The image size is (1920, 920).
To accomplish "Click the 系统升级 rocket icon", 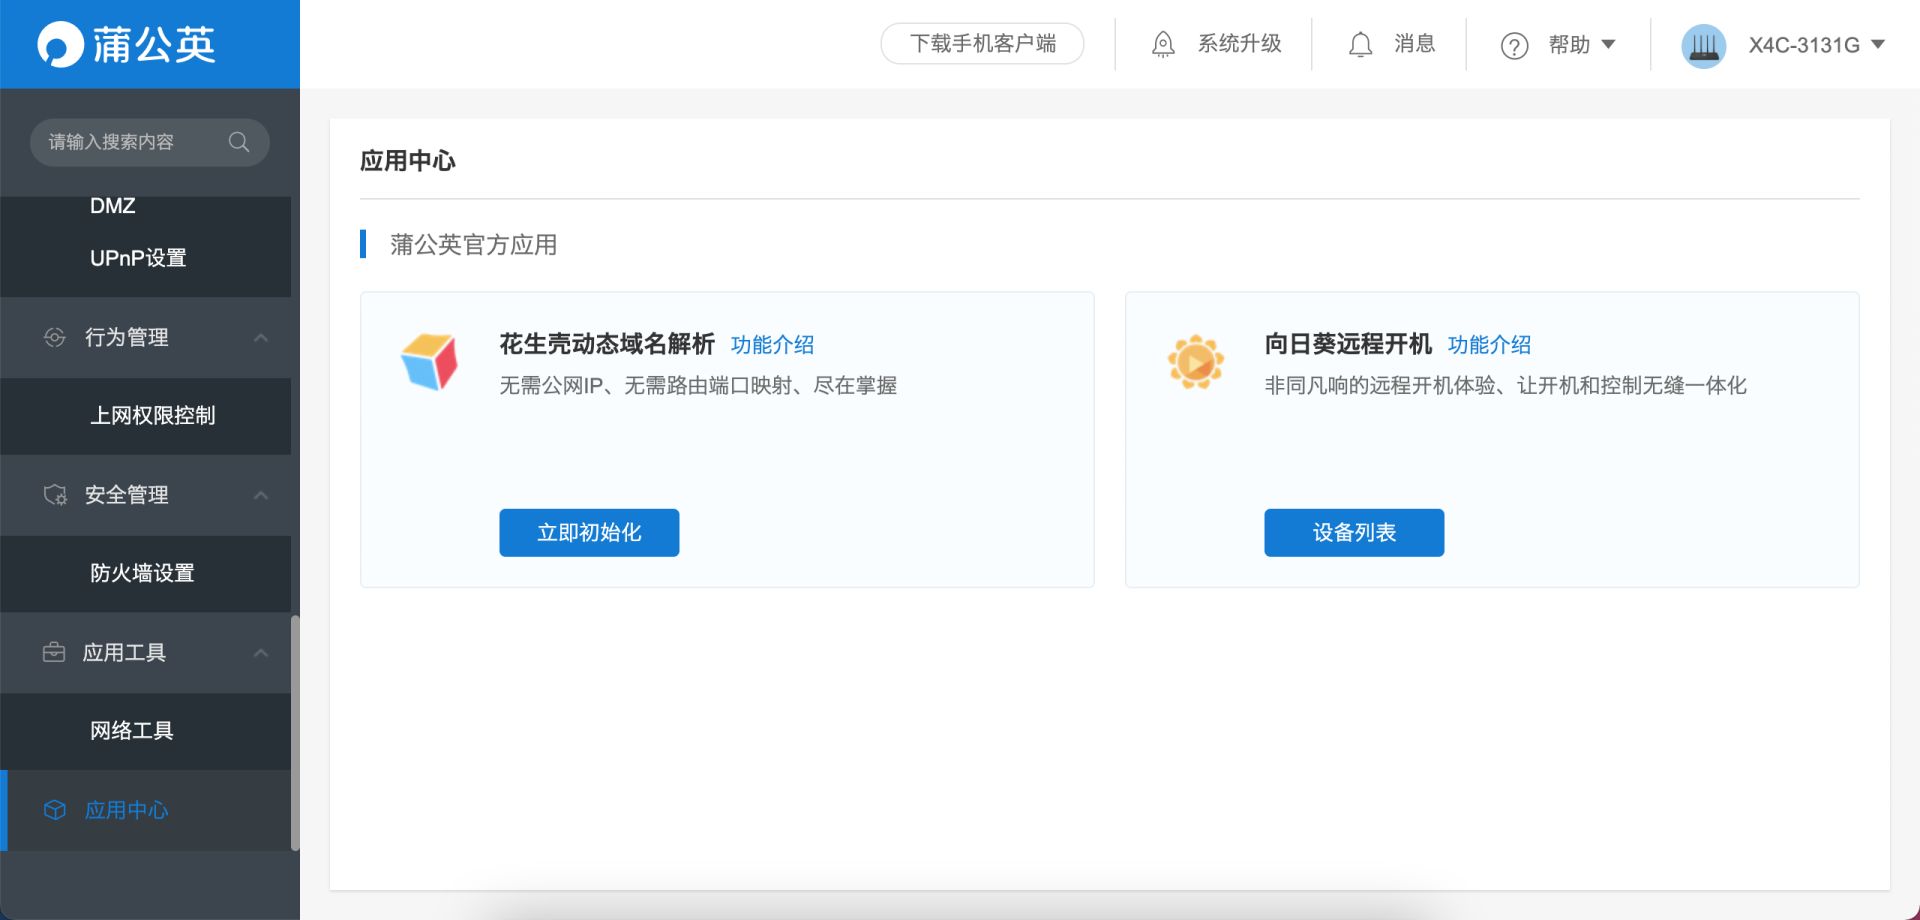I will [1163, 44].
